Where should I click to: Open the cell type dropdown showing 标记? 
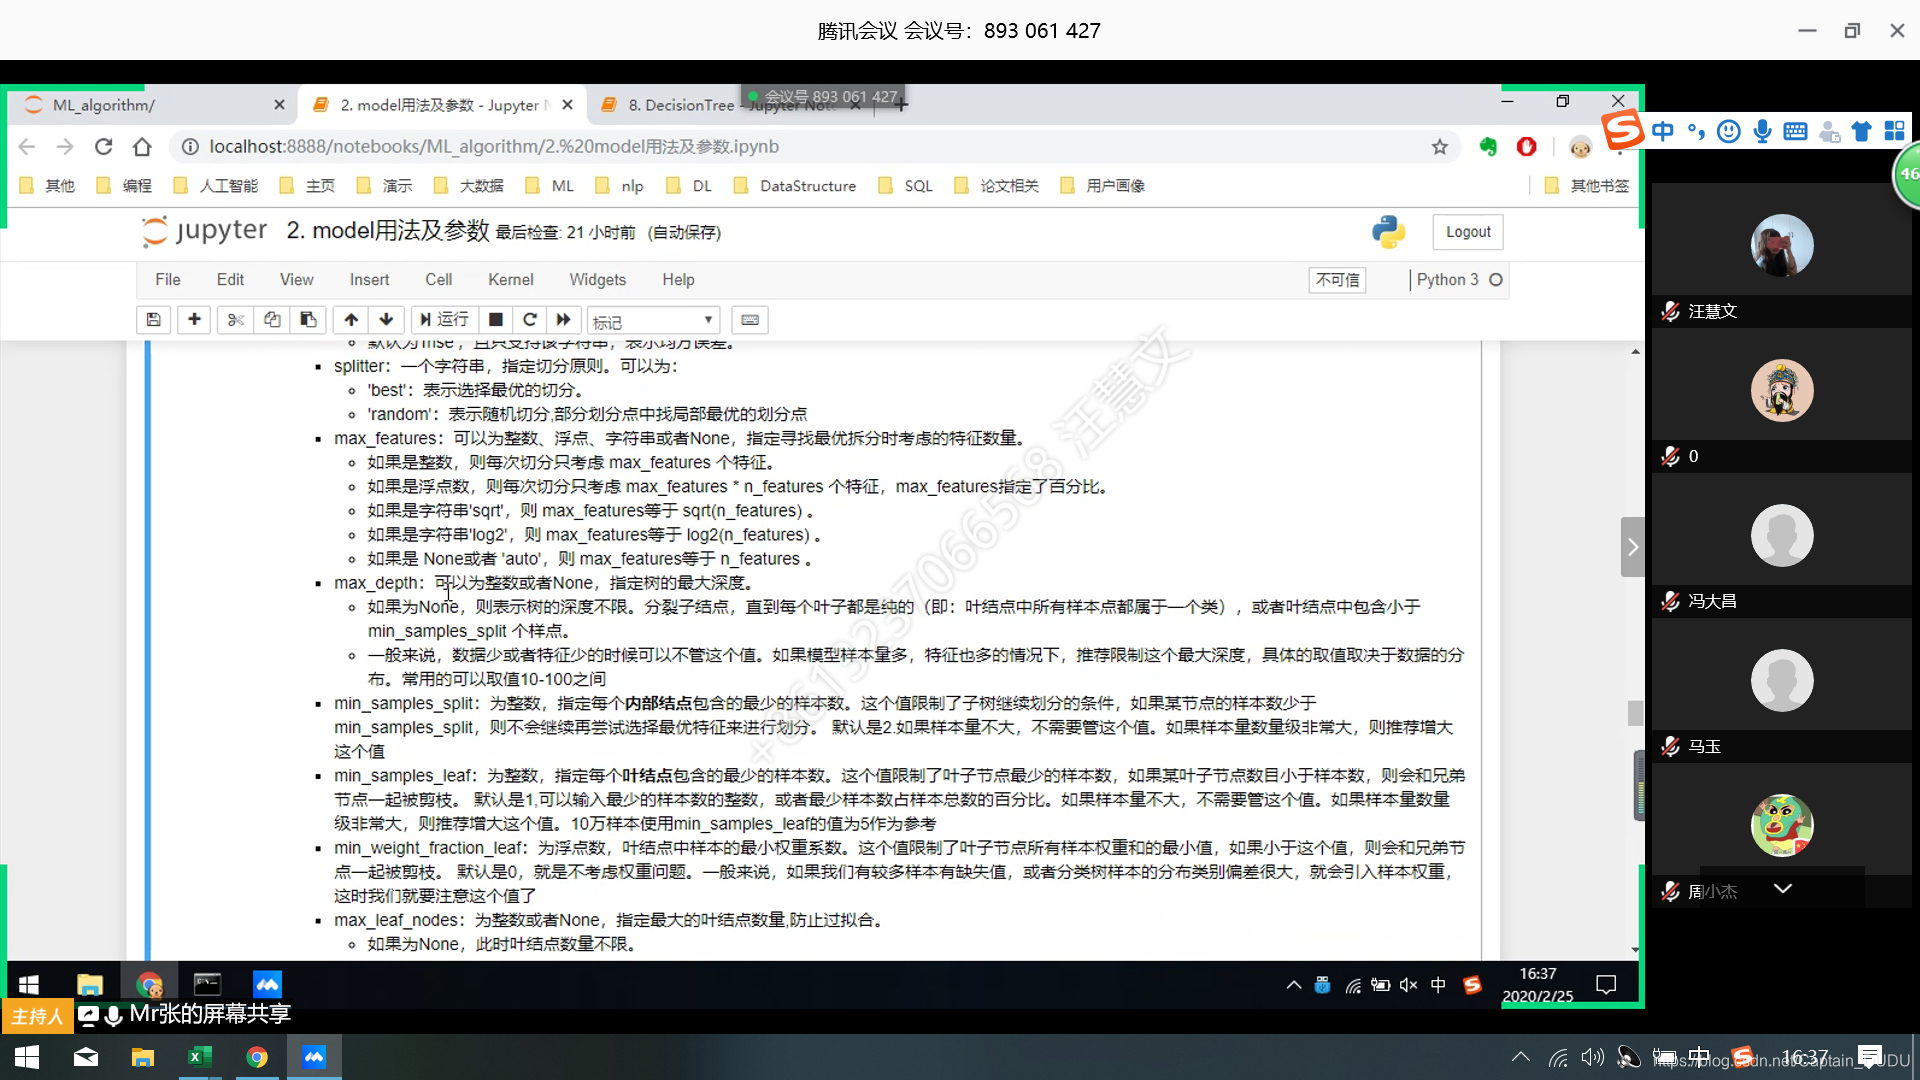point(653,321)
